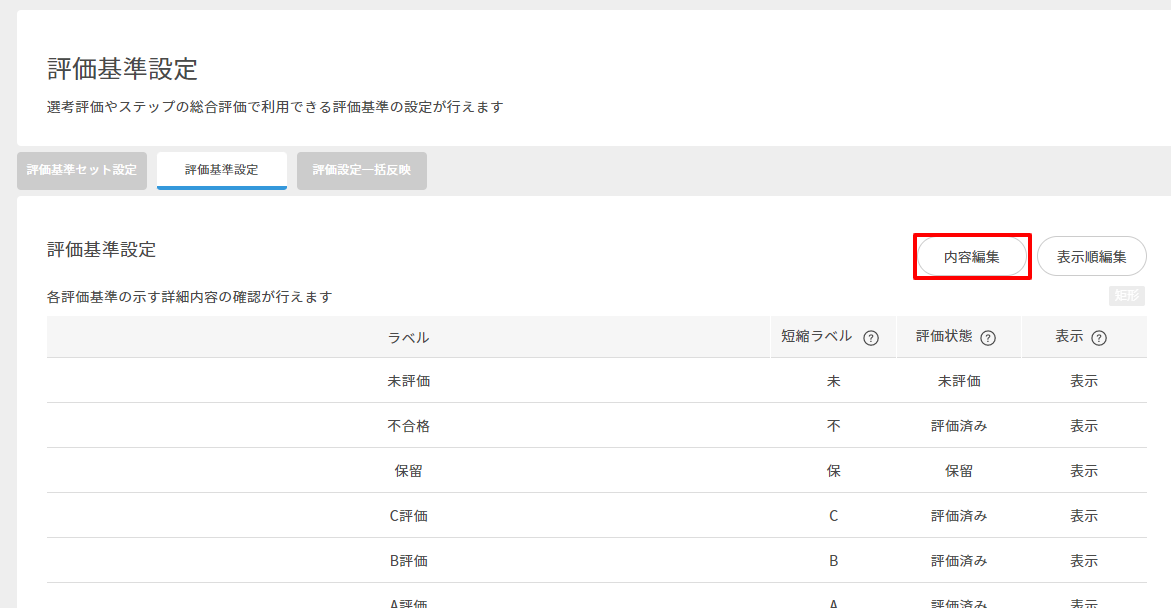Click the 短縮ラベル column header text

816,337
